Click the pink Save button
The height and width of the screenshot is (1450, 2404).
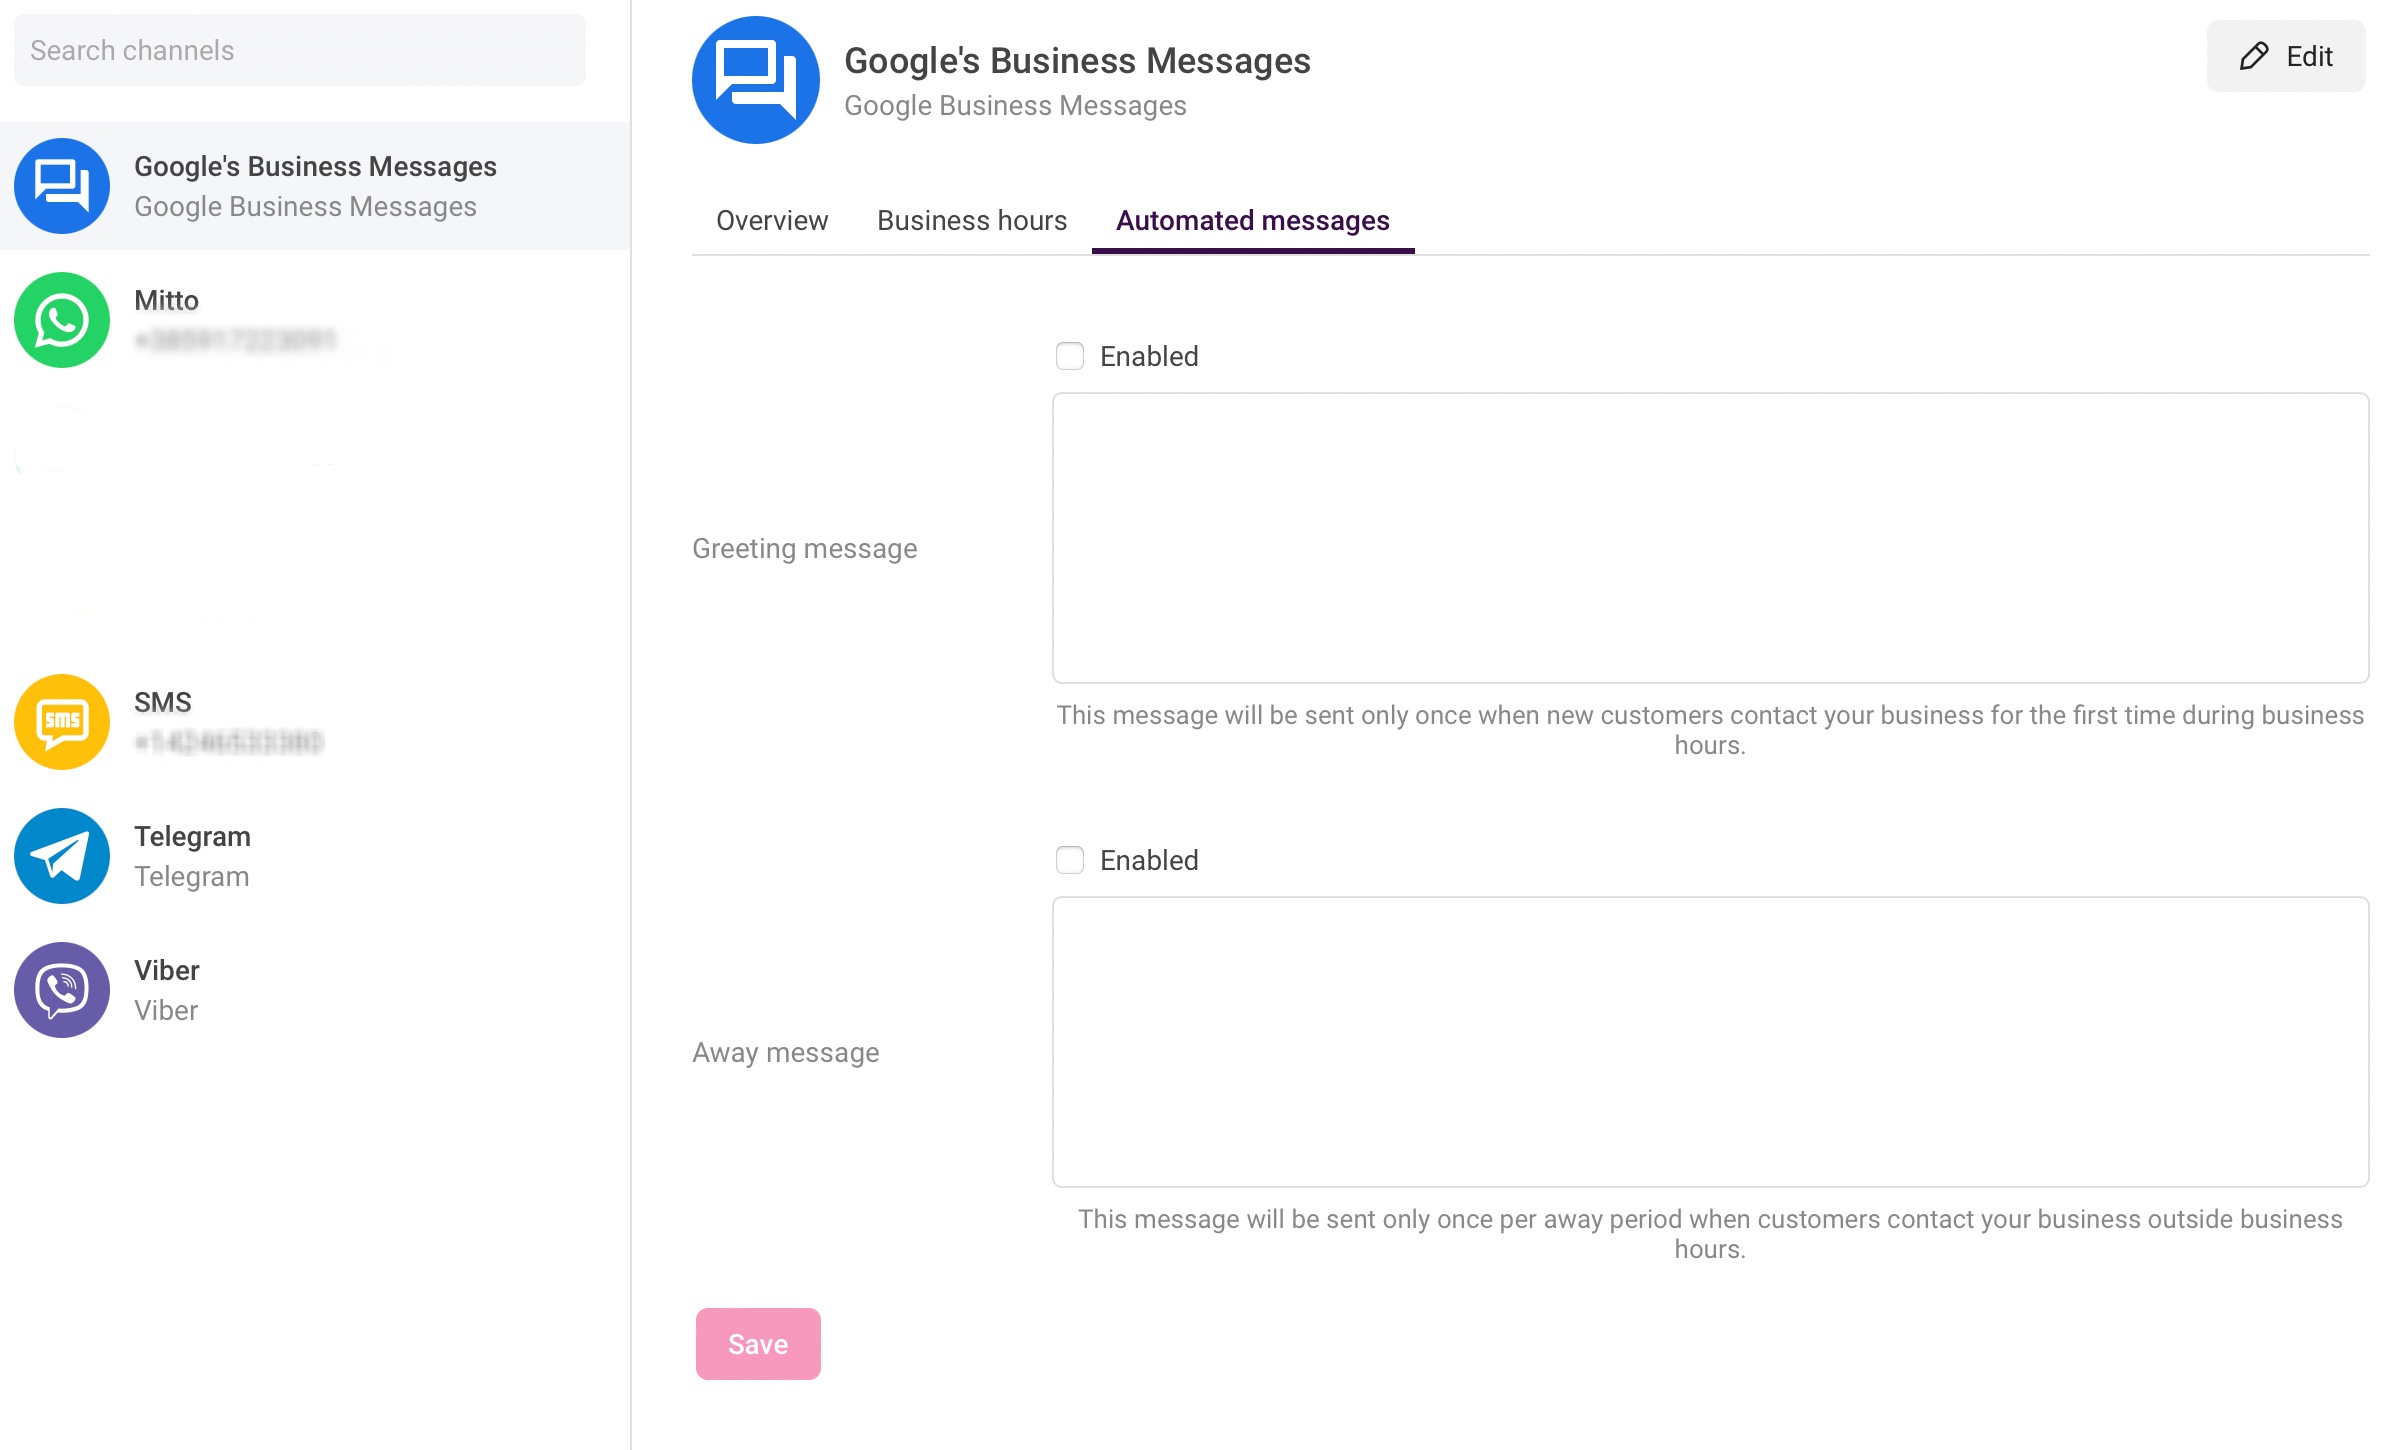tap(758, 1344)
